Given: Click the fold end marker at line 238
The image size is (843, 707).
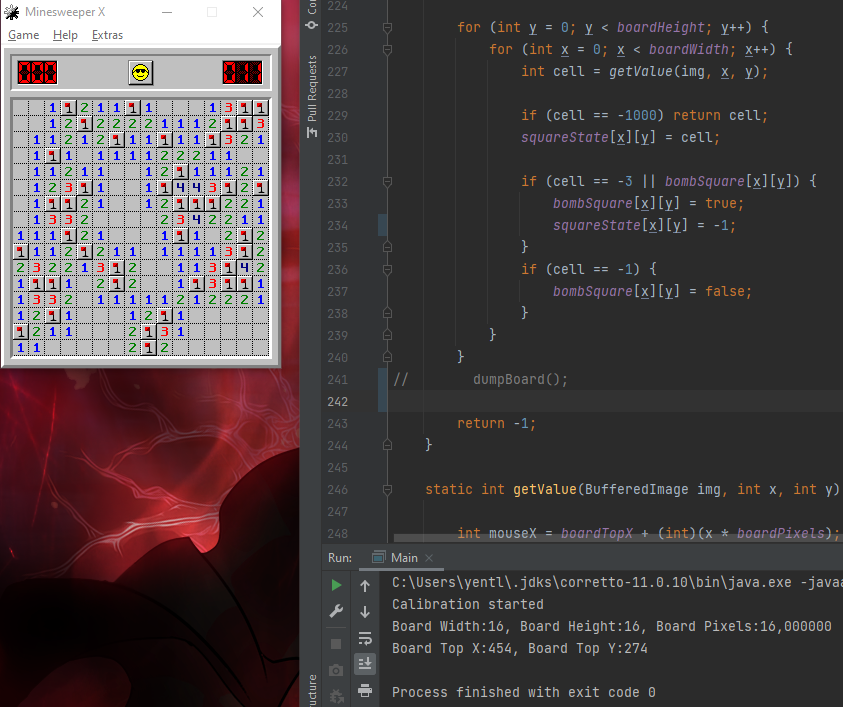Looking at the screenshot, I should point(387,313).
